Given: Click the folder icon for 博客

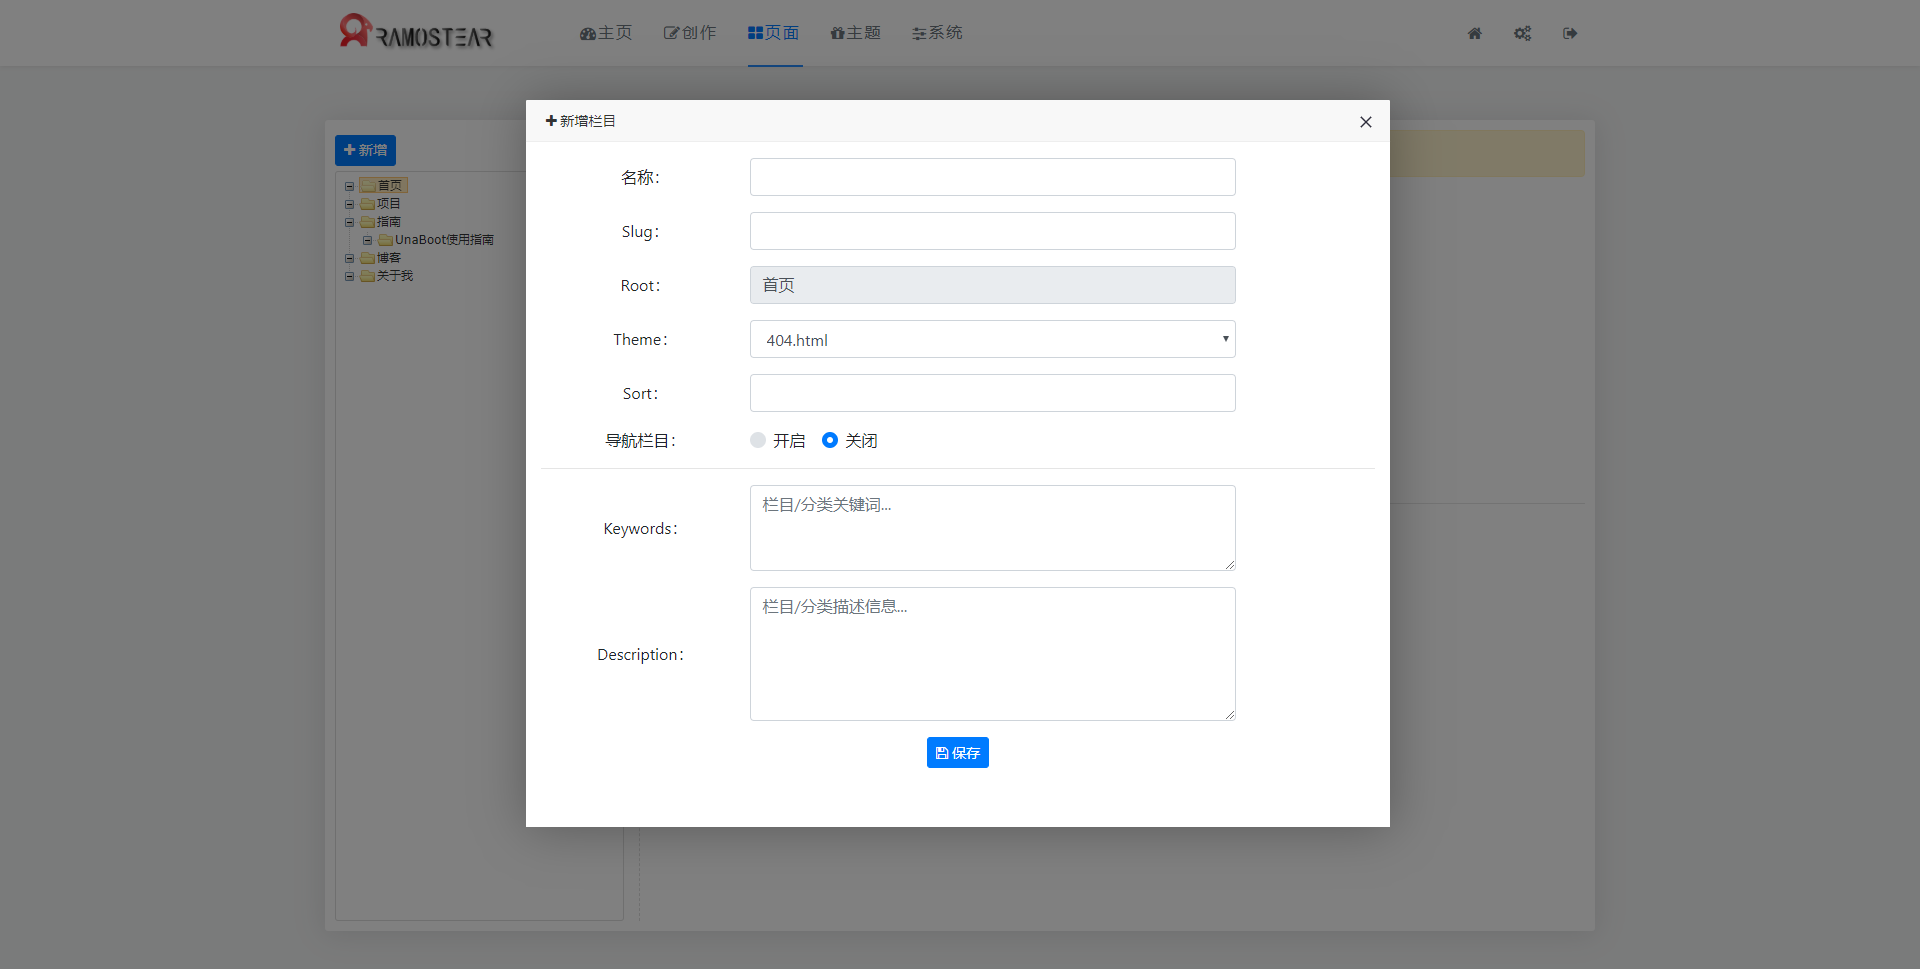Looking at the screenshot, I should point(368,258).
